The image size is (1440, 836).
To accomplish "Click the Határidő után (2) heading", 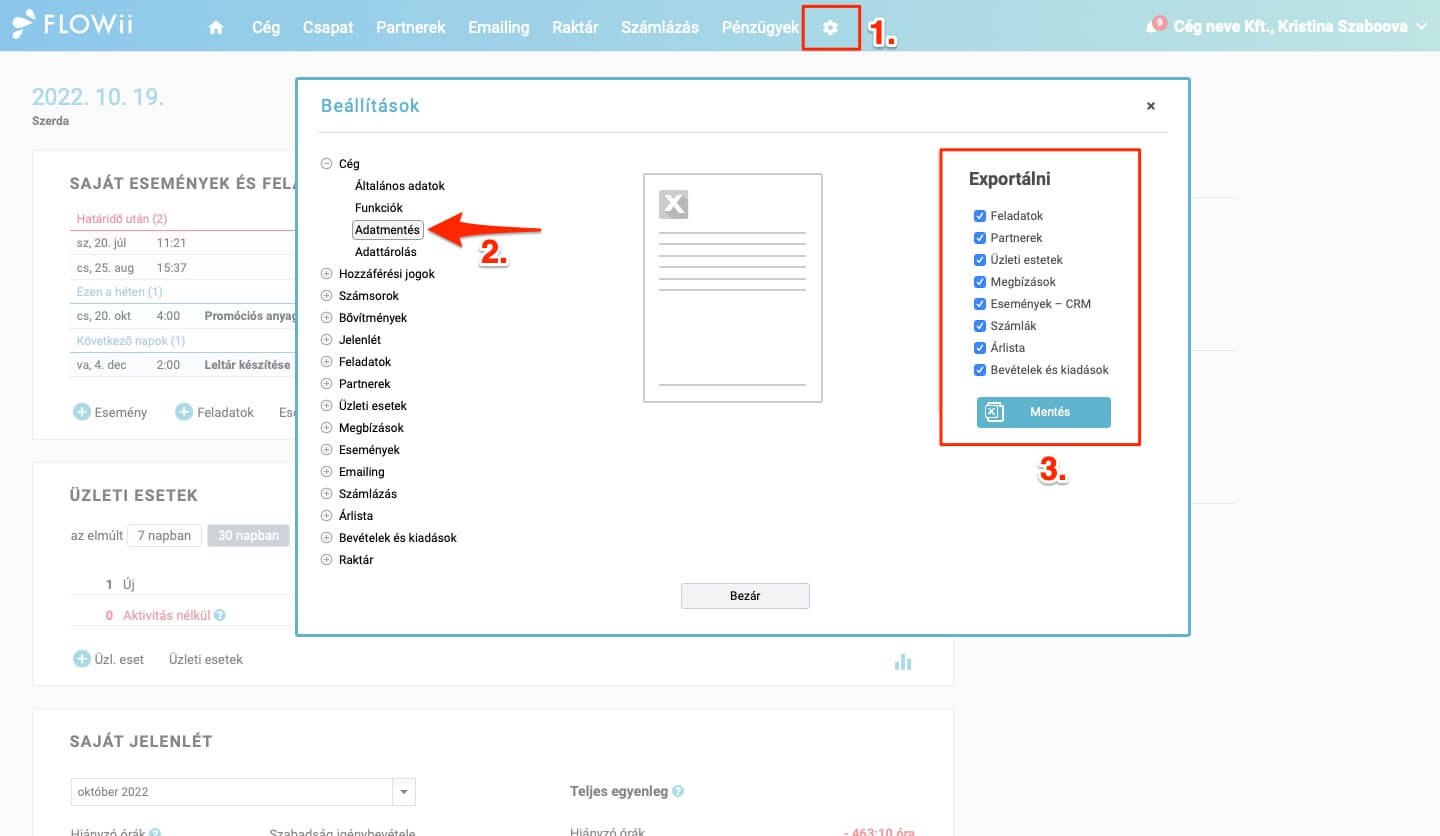I will click(x=122, y=218).
